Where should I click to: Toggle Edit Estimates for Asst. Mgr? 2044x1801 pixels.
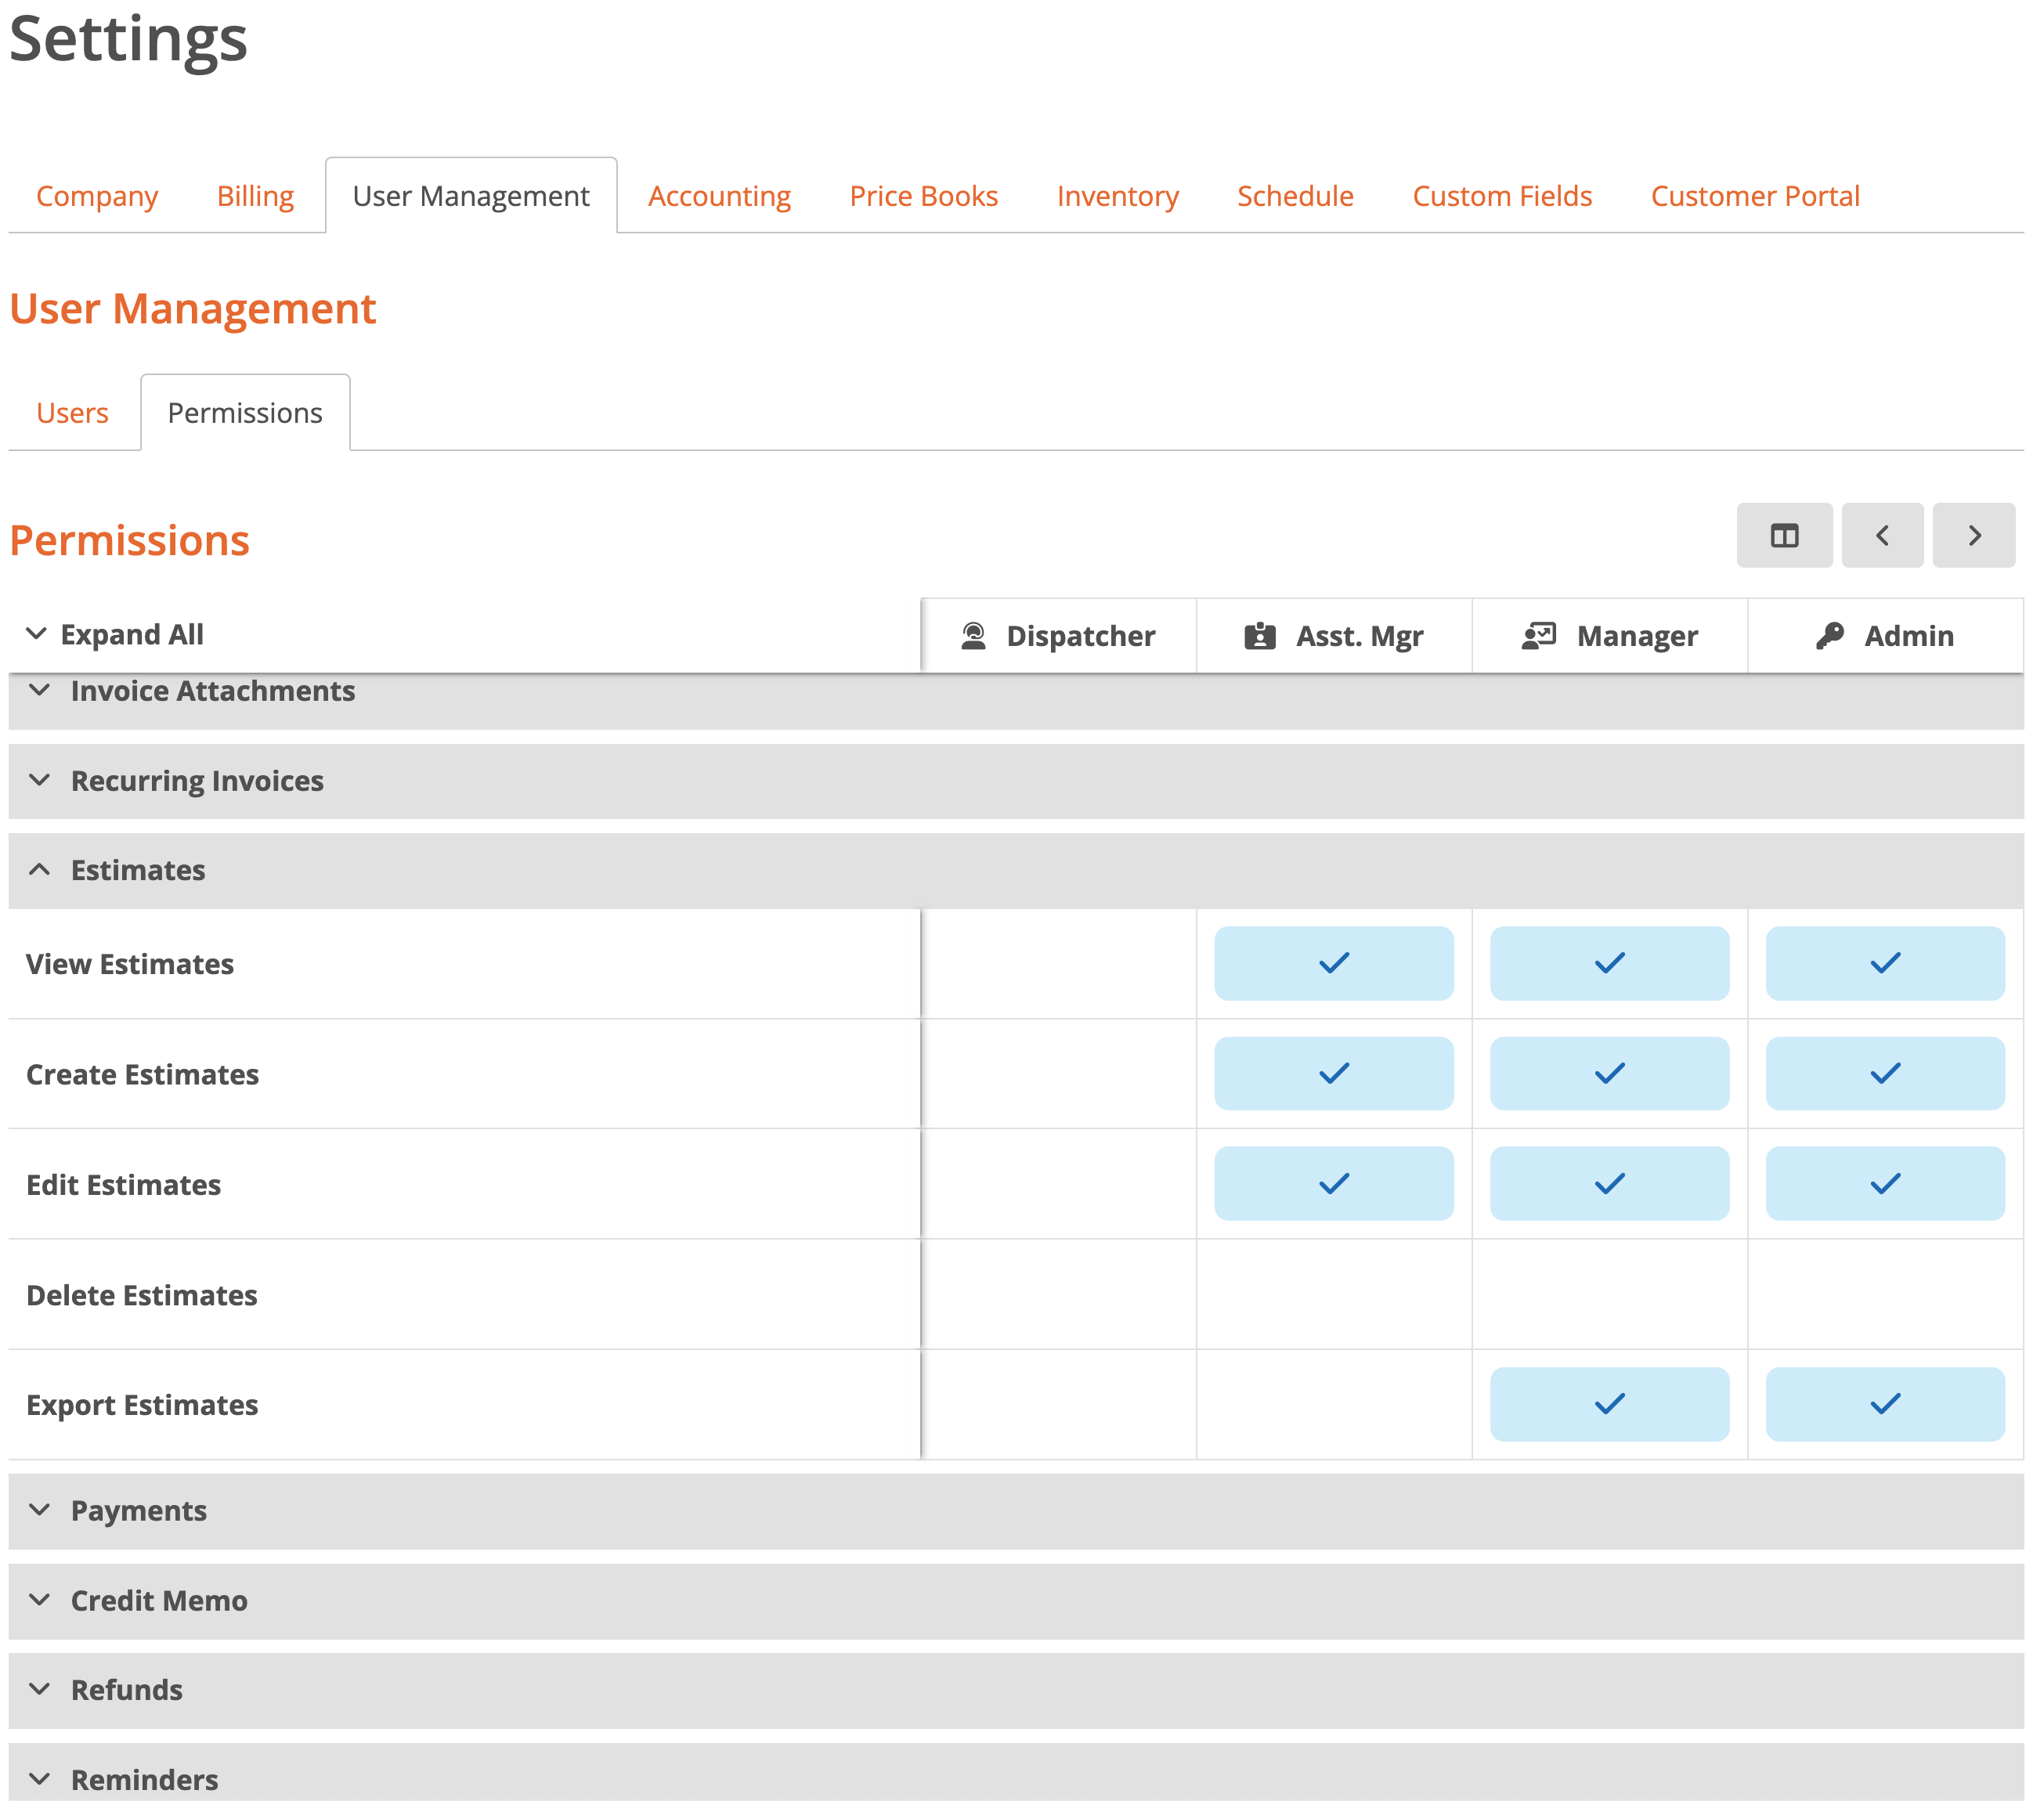[1334, 1183]
